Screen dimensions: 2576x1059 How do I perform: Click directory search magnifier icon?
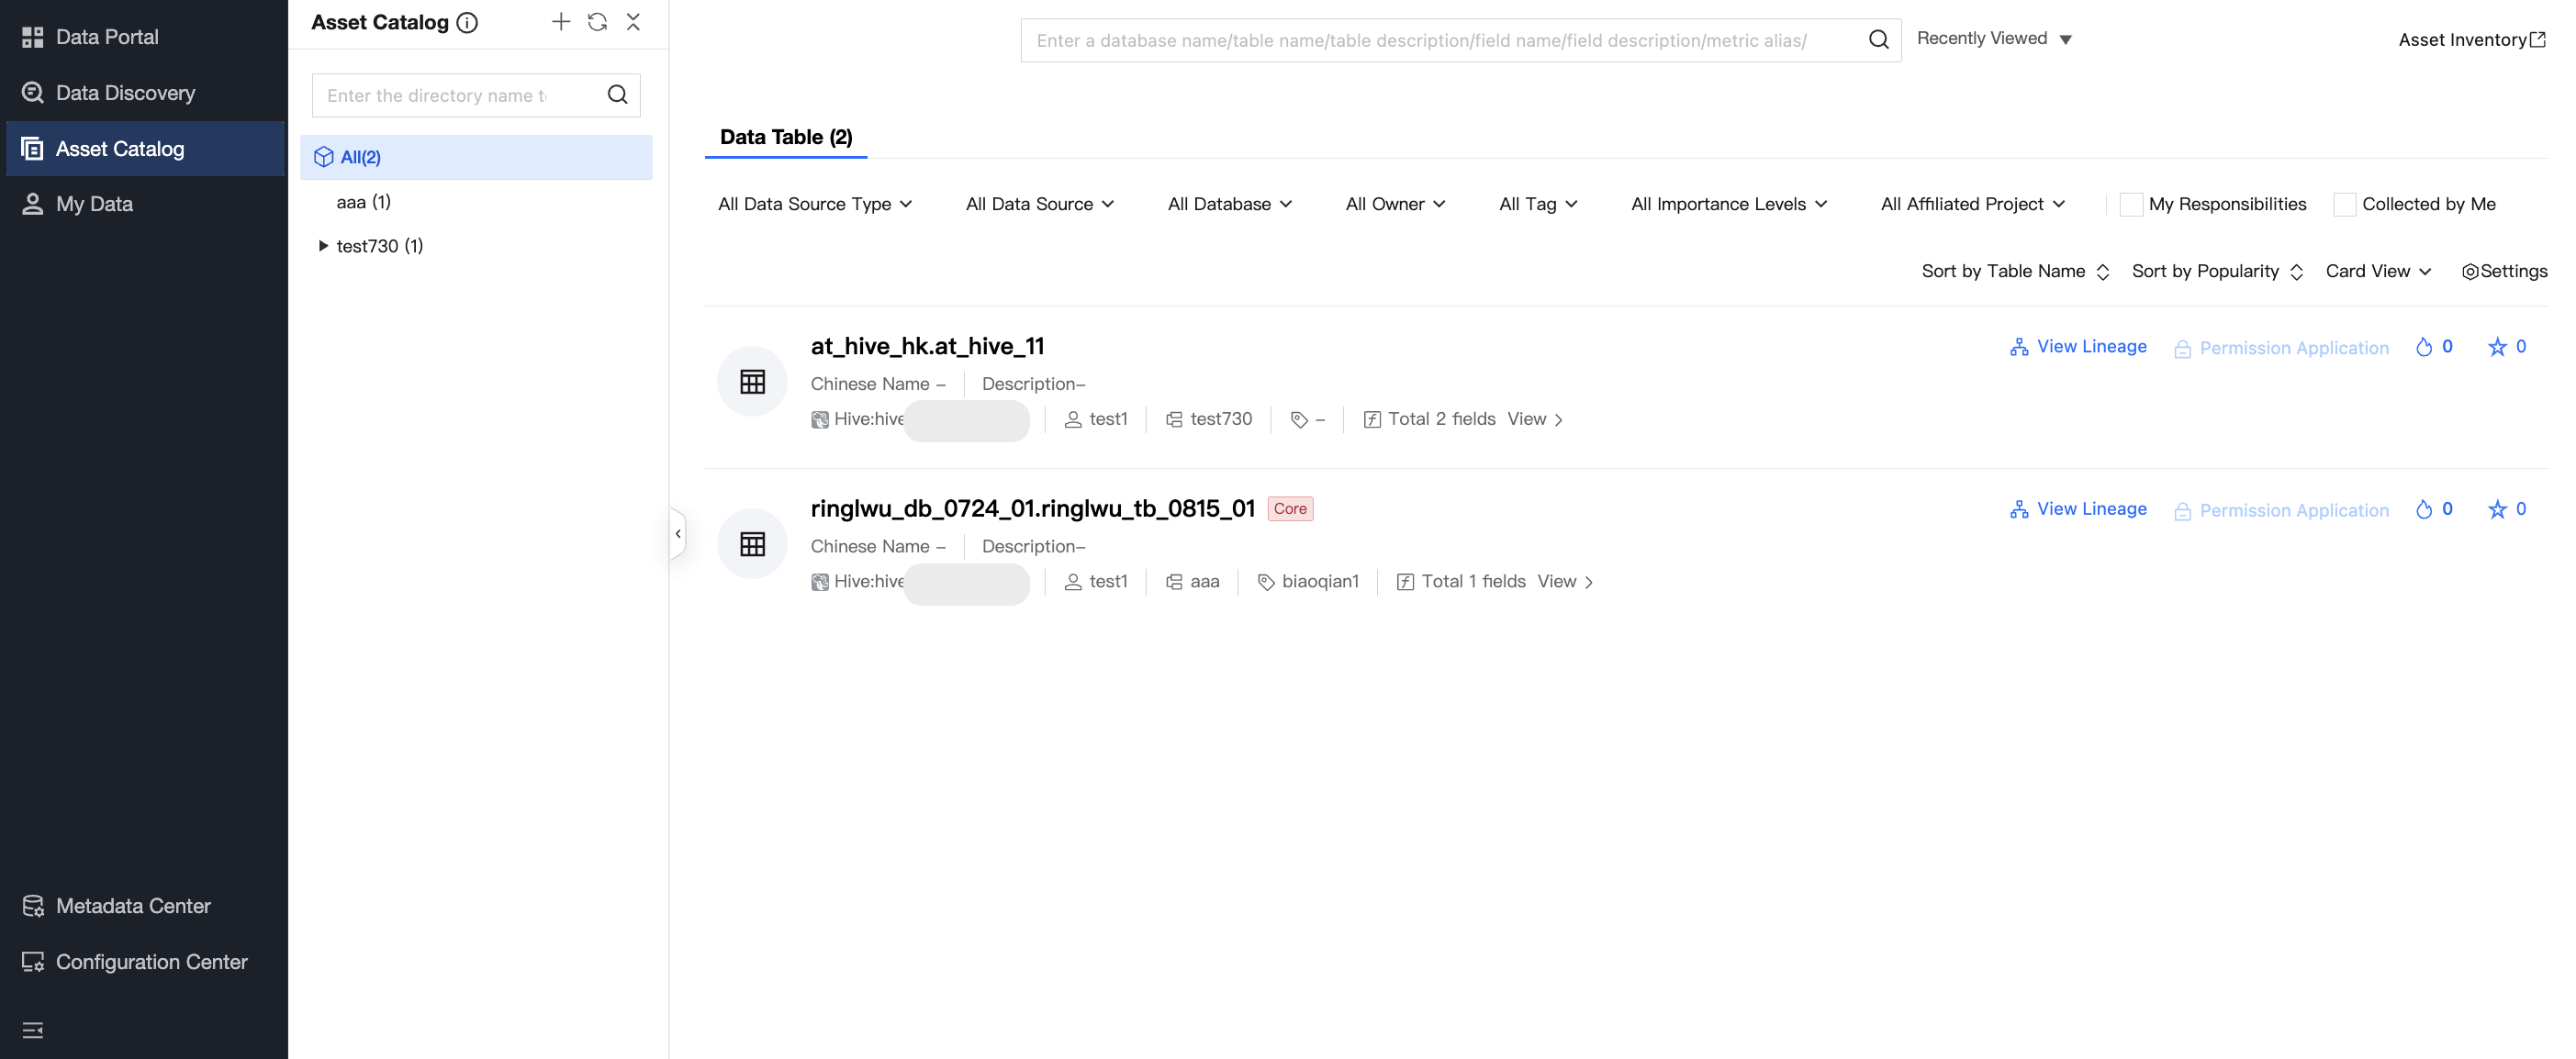617,95
